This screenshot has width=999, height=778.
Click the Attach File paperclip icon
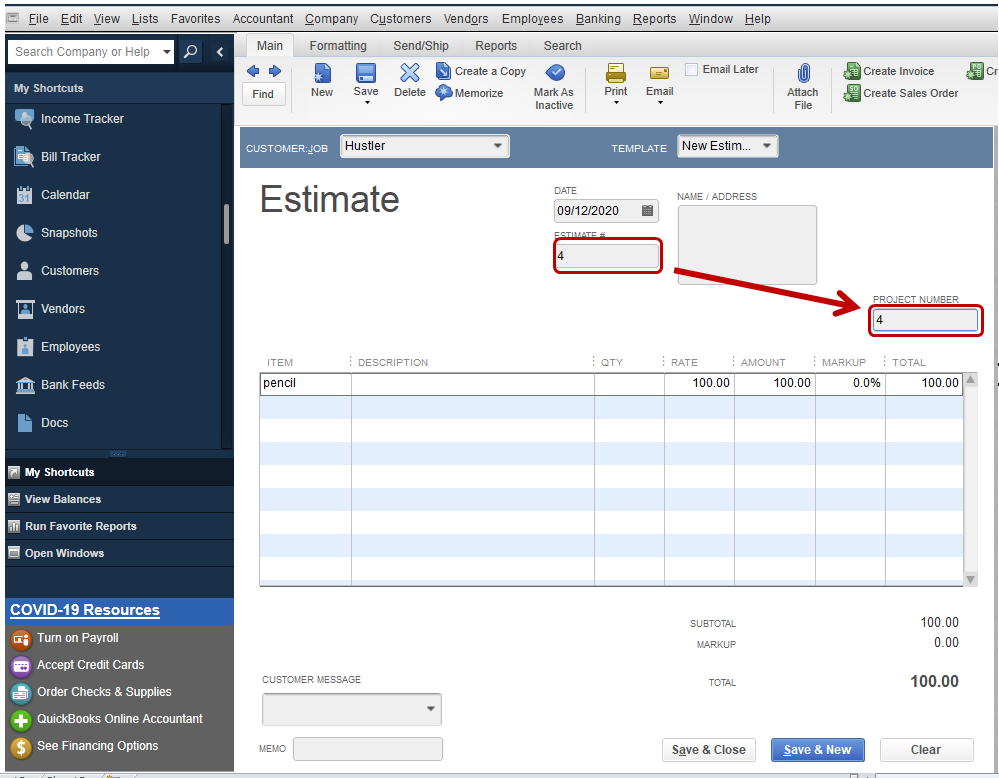(803, 73)
